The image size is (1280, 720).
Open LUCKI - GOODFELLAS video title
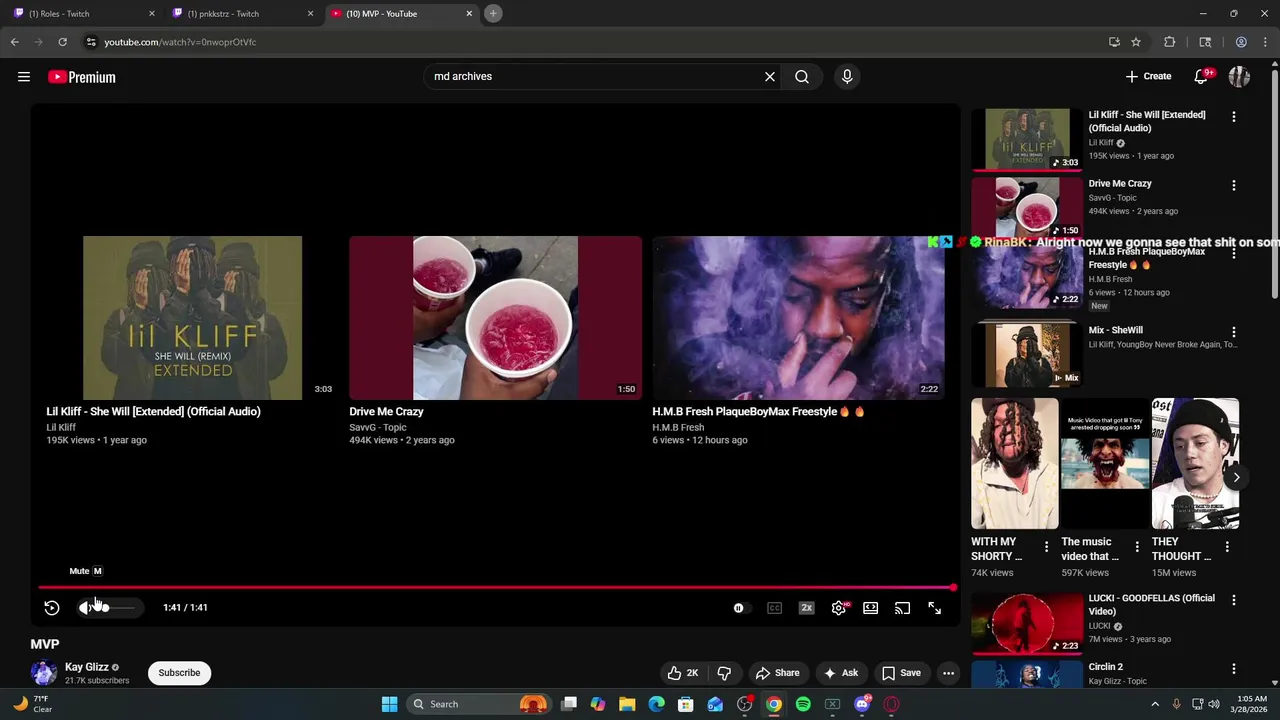pos(1152,605)
